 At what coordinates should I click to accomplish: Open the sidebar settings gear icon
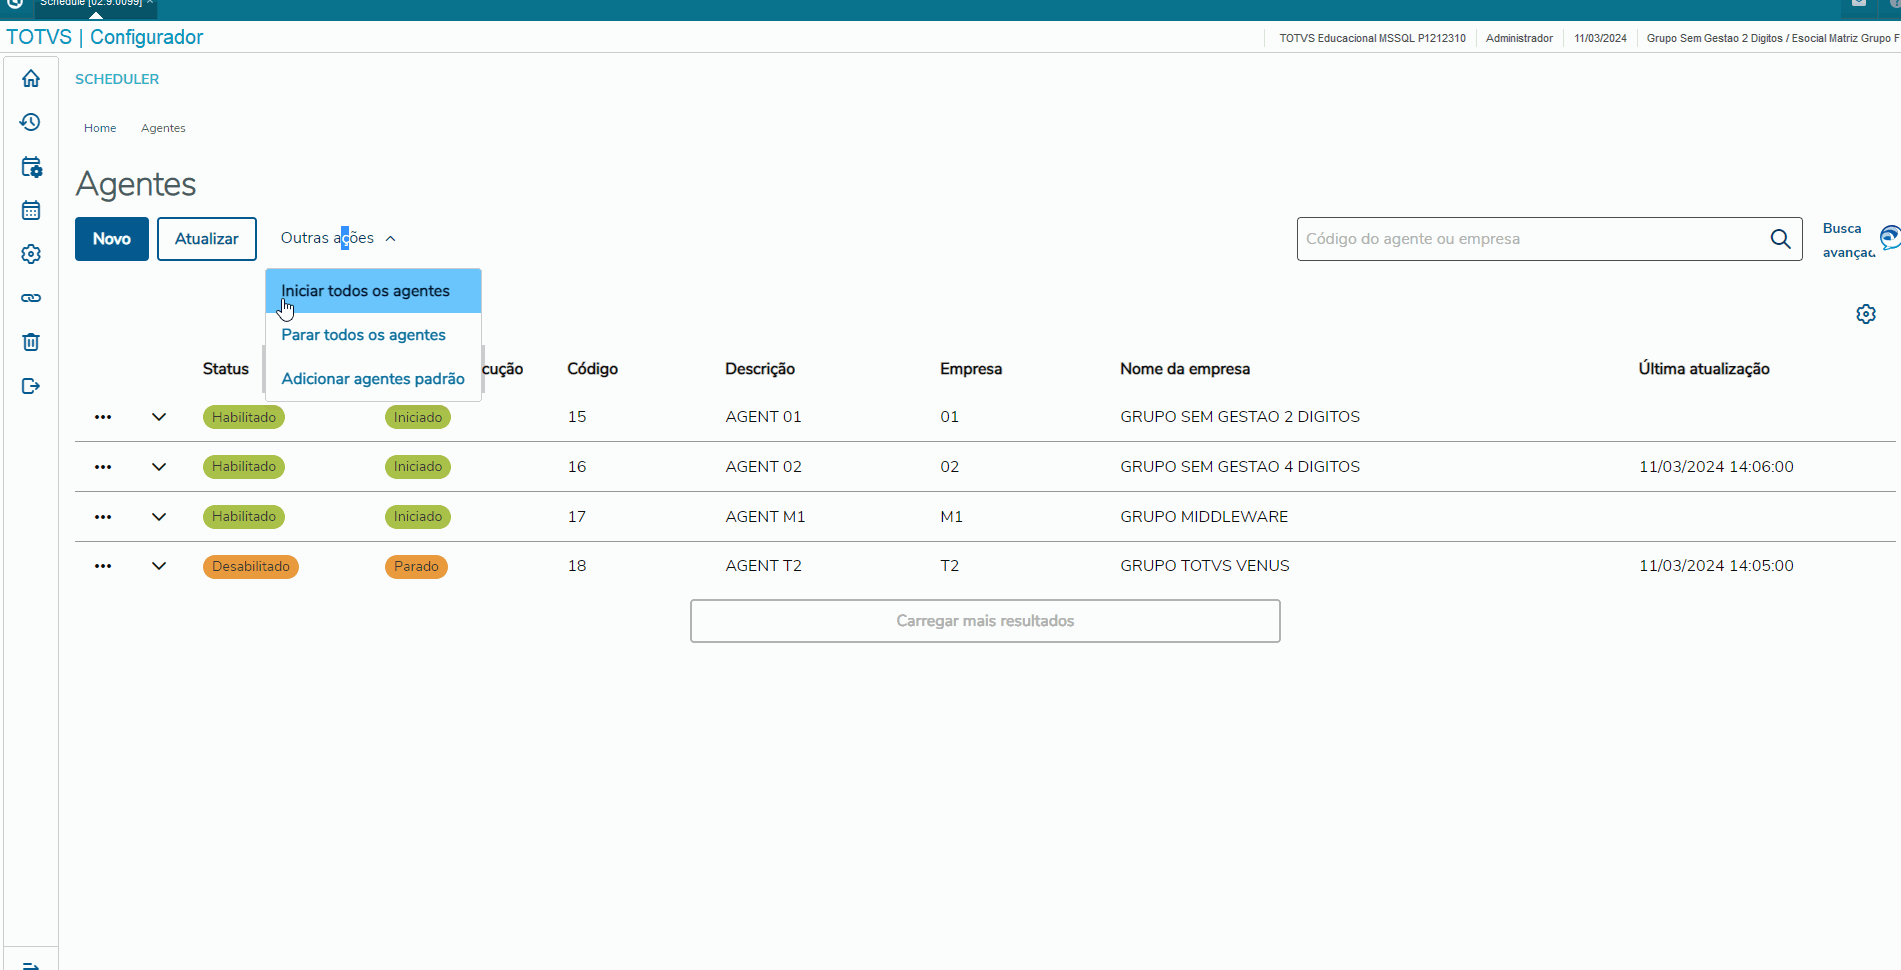point(31,254)
